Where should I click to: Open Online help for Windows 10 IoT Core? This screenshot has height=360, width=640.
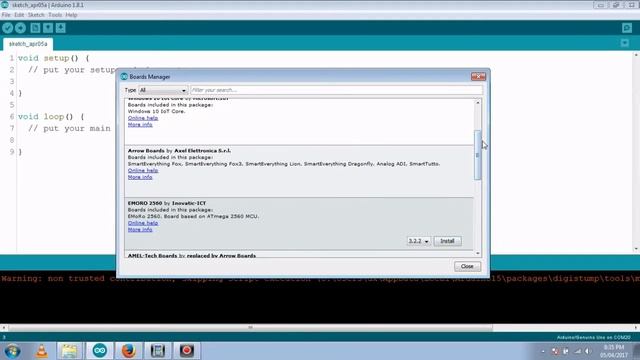(x=143, y=118)
